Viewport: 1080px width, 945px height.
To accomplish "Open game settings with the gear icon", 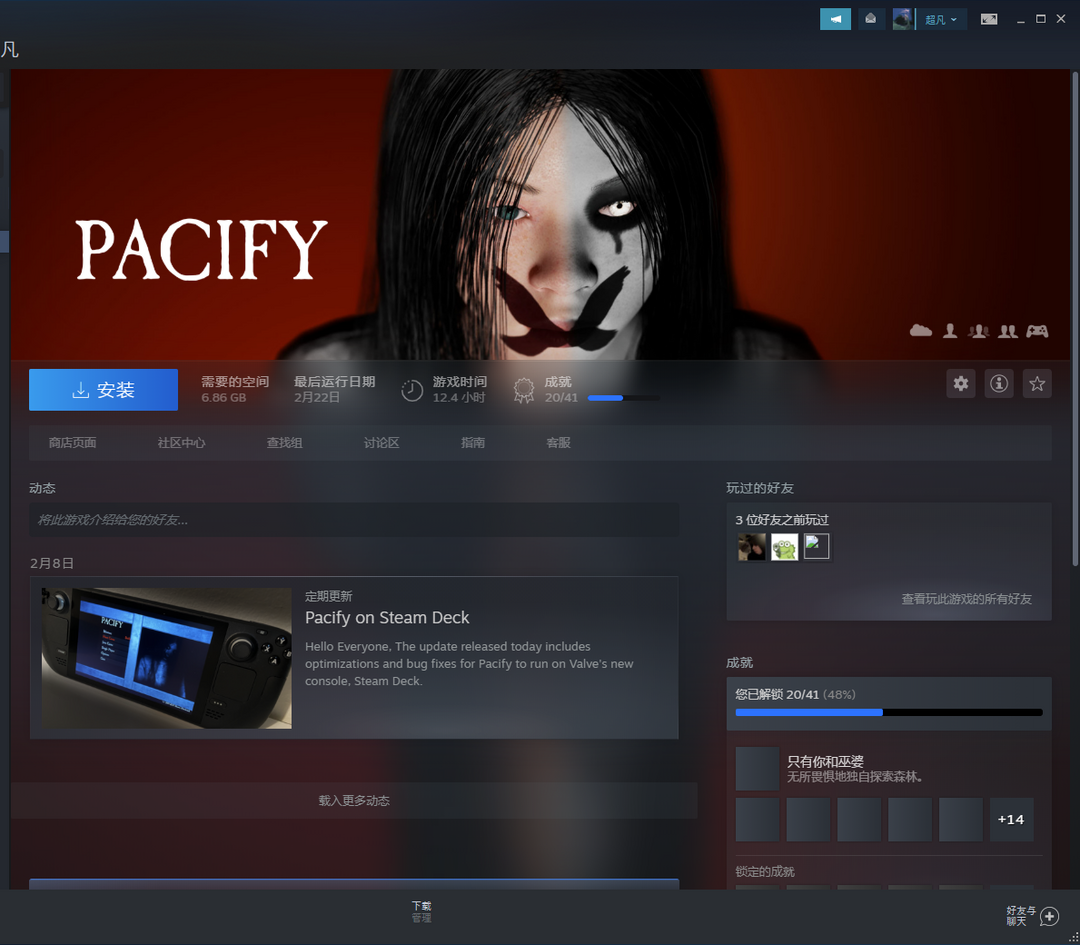I will click(x=961, y=384).
